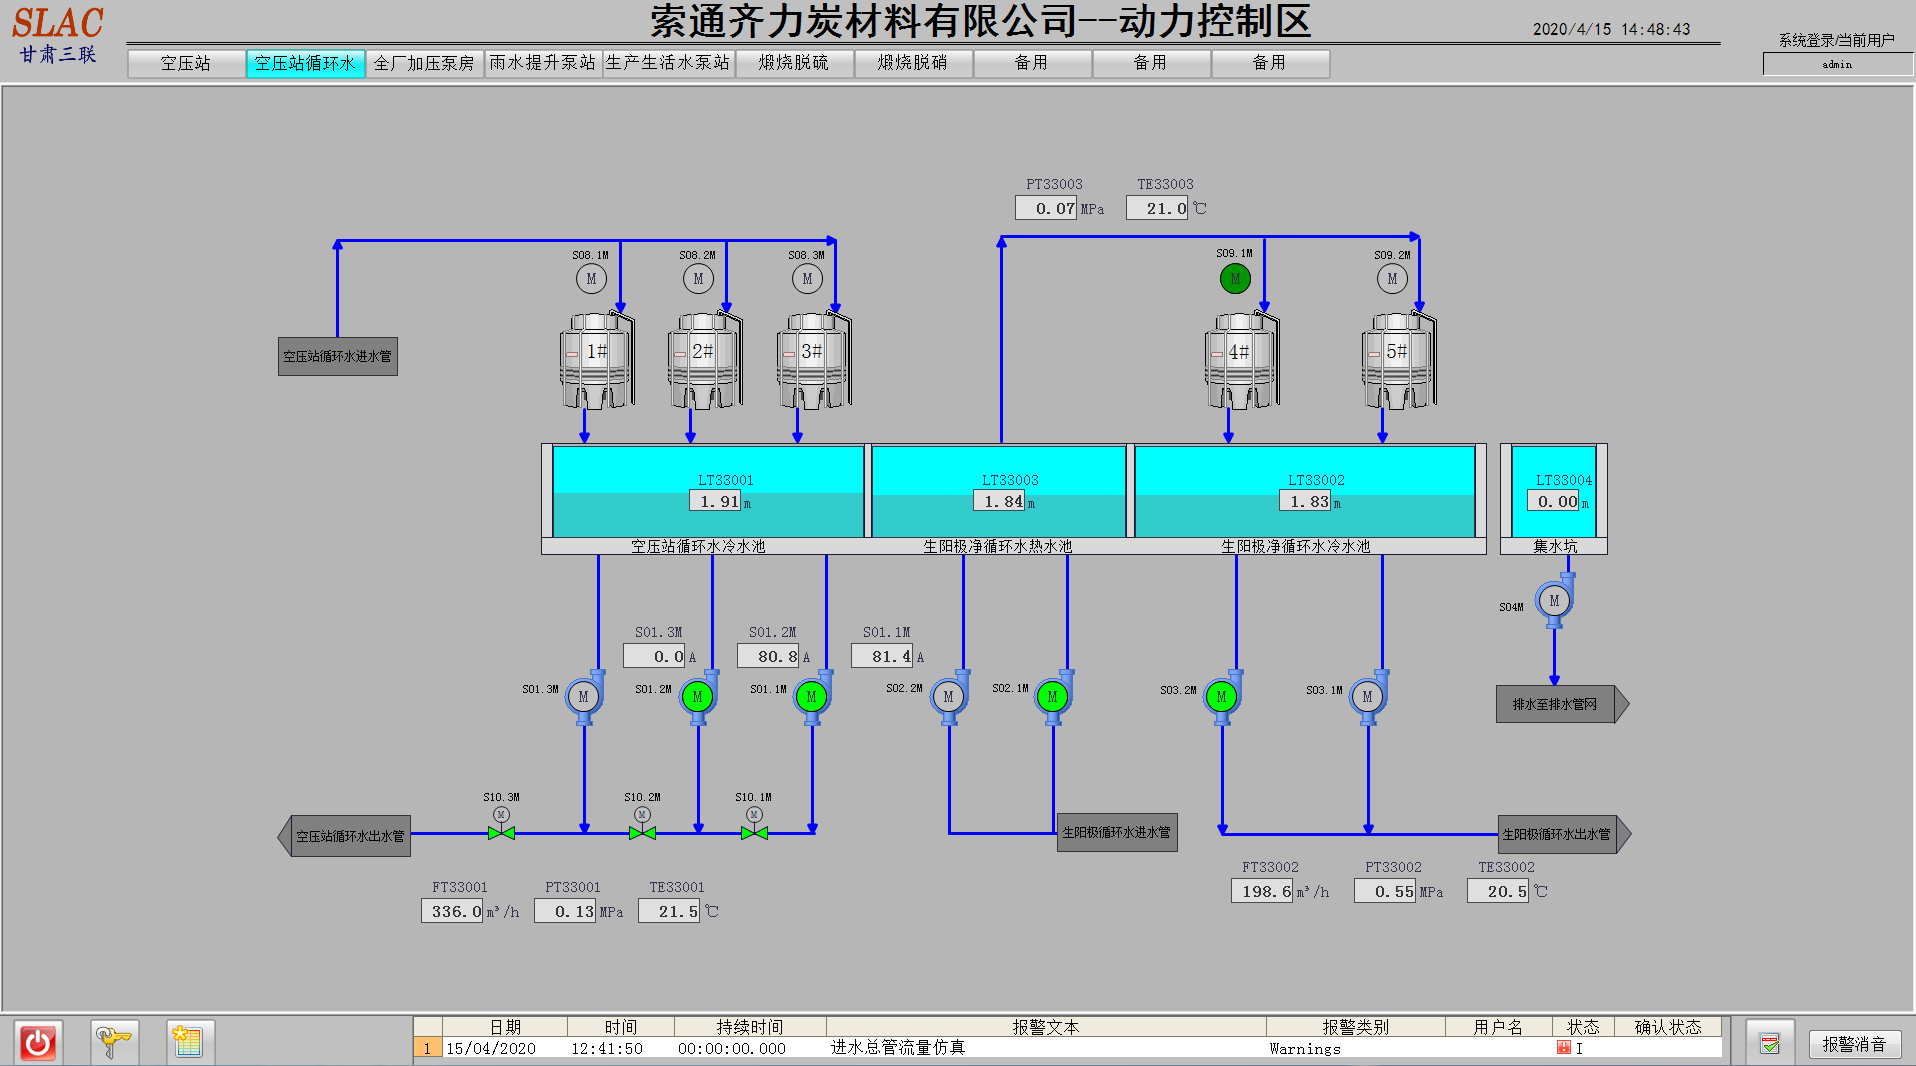This screenshot has height=1066, width=1916.
Task: Open the S10.3M motorized valve
Action: (501, 825)
